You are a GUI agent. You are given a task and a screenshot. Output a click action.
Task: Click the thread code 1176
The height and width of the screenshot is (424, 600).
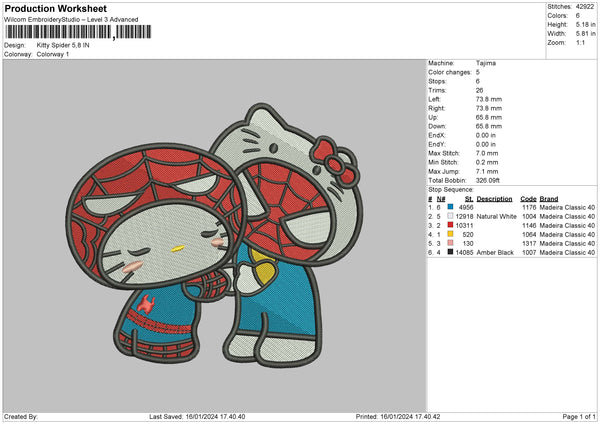[529, 207]
